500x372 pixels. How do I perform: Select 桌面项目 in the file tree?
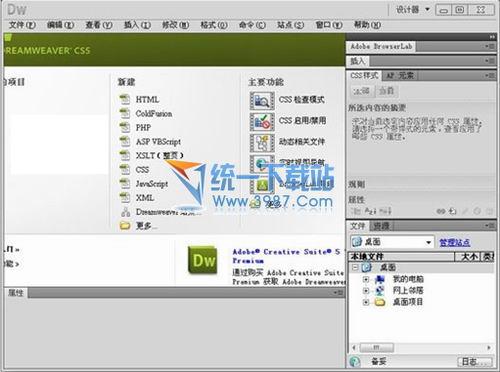[x=408, y=302]
